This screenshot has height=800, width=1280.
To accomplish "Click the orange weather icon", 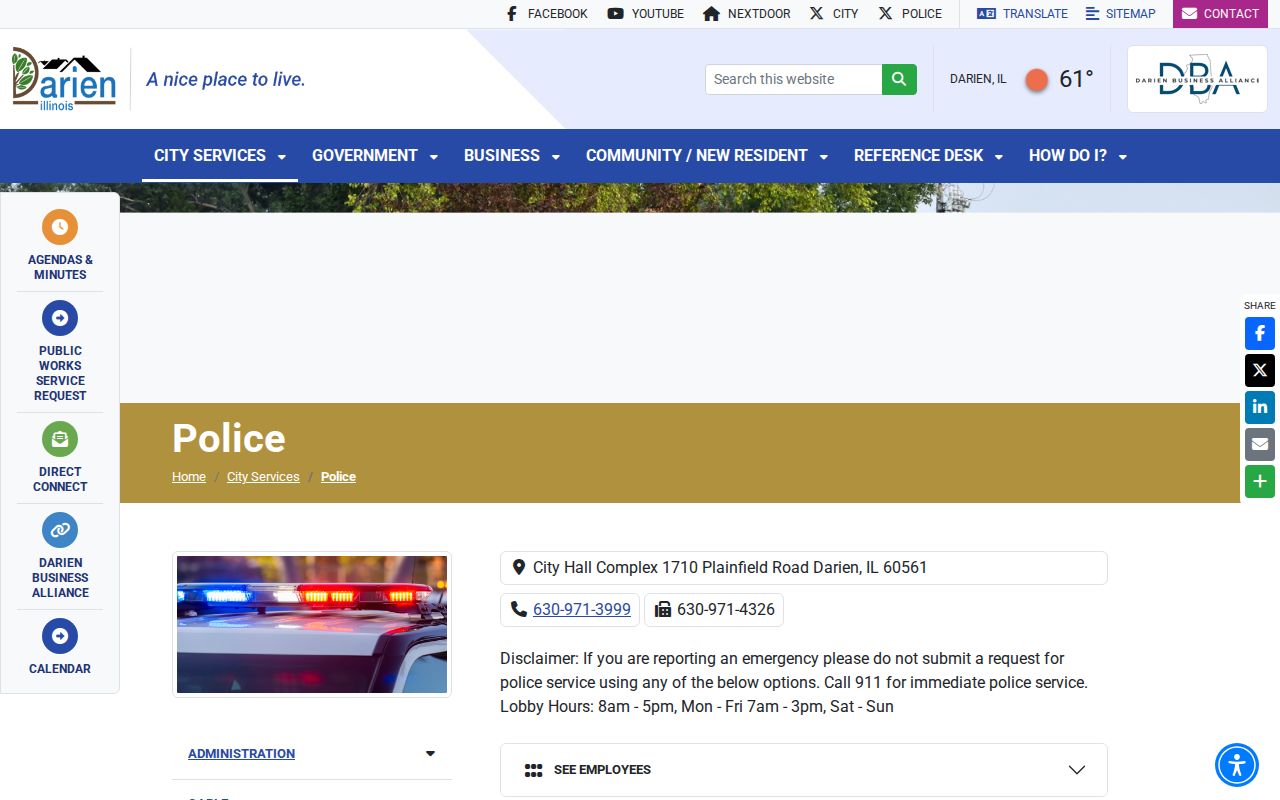I will pyautogui.click(x=1037, y=80).
